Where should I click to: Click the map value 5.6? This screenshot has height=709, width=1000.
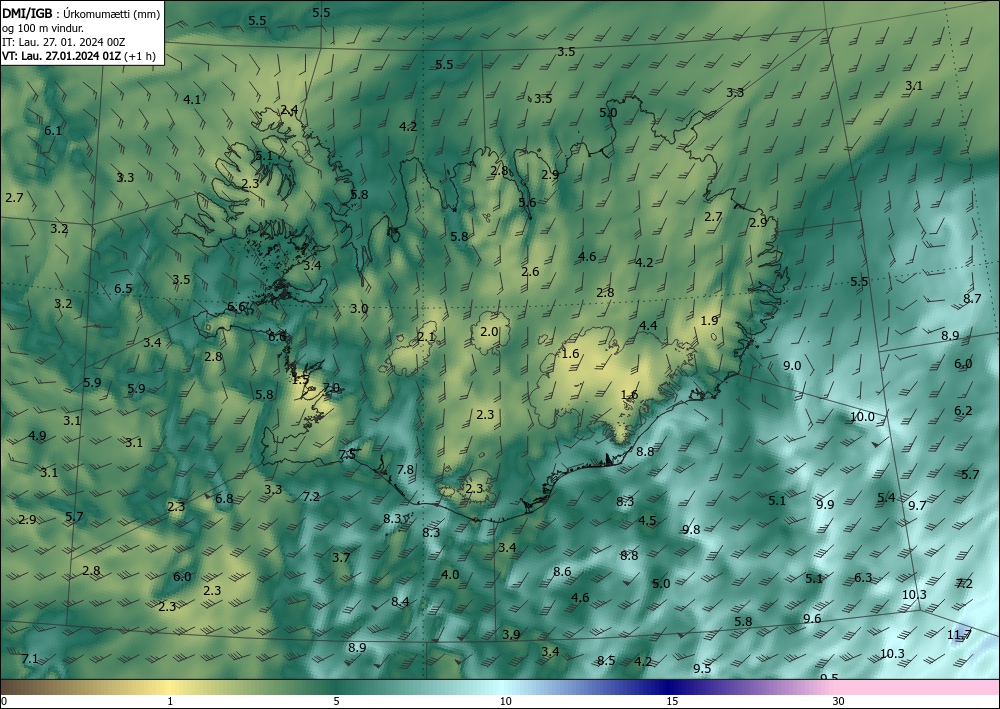[527, 203]
